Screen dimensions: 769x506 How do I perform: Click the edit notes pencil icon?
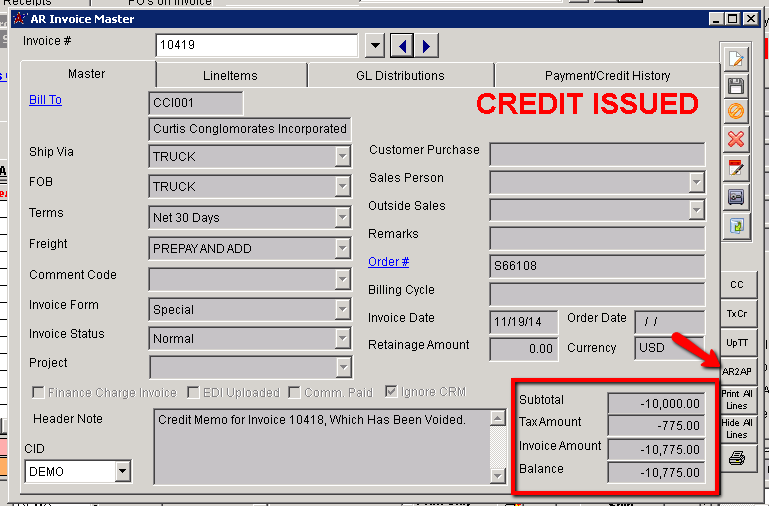(x=736, y=167)
